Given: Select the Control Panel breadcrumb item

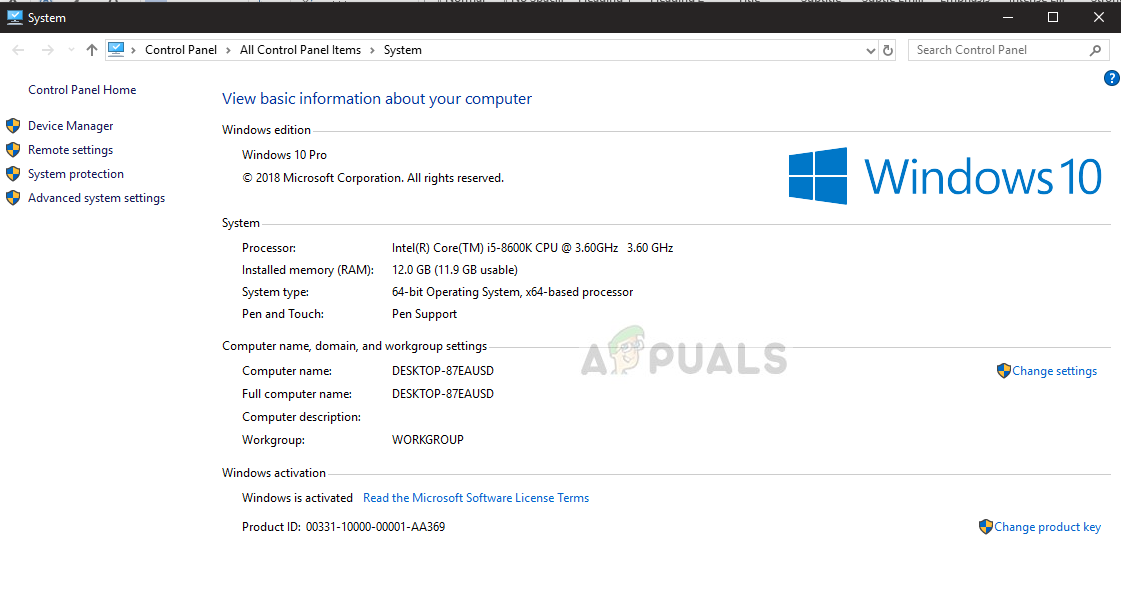Looking at the screenshot, I should pyautogui.click(x=180, y=50).
